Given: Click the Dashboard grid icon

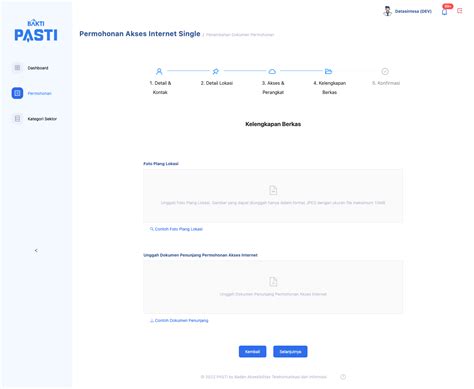Looking at the screenshot, I should [x=17, y=68].
